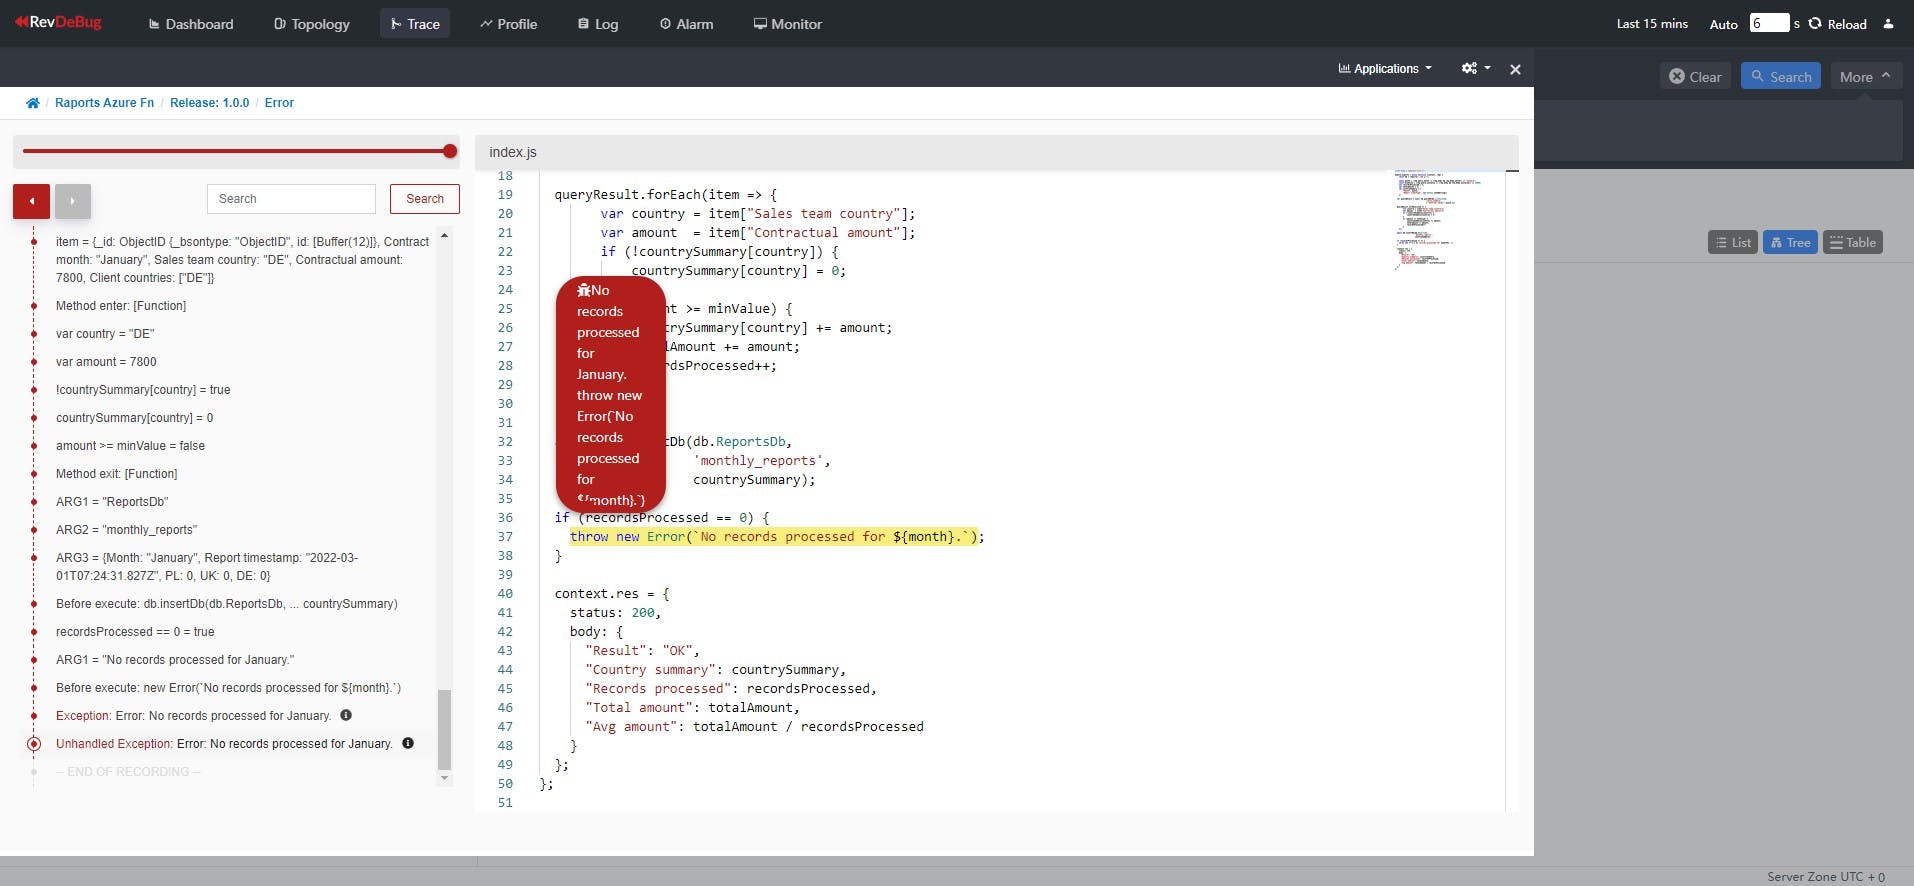Open the Applications dropdown
The width and height of the screenshot is (1914, 886).
click(x=1385, y=68)
